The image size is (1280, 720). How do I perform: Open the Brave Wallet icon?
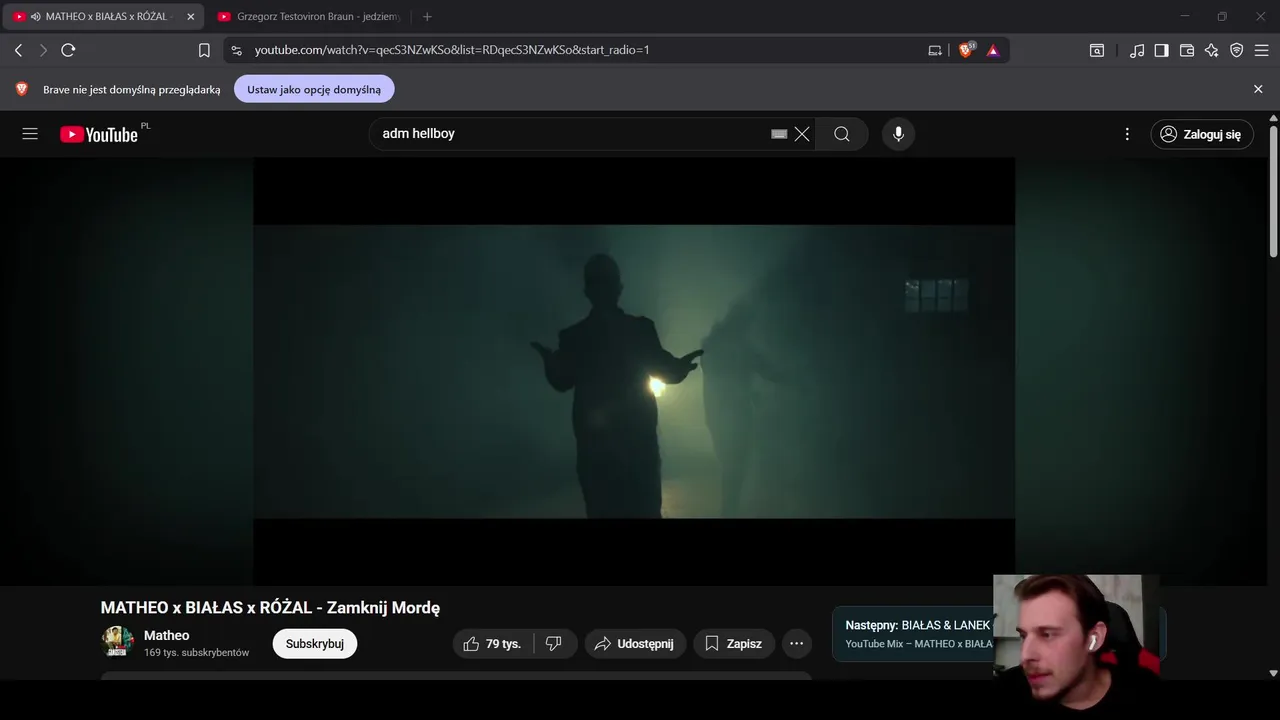pyautogui.click(x=1187, y=50)
